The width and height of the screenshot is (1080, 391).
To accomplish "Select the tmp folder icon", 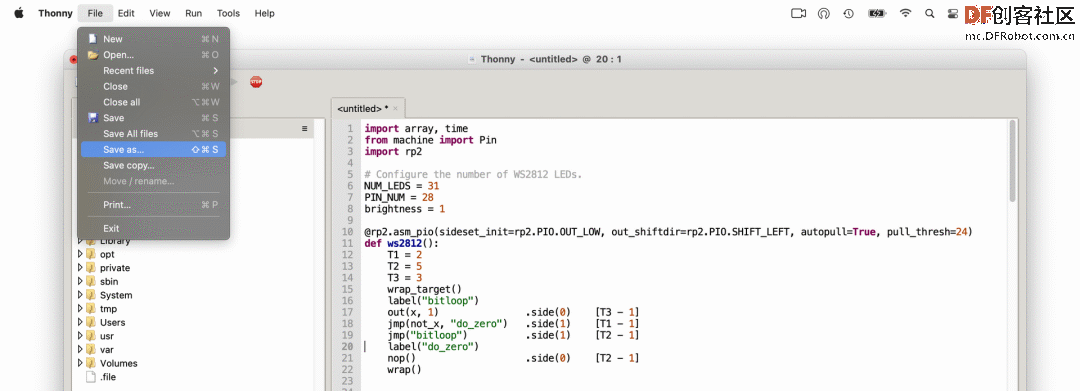I will 90,308.
